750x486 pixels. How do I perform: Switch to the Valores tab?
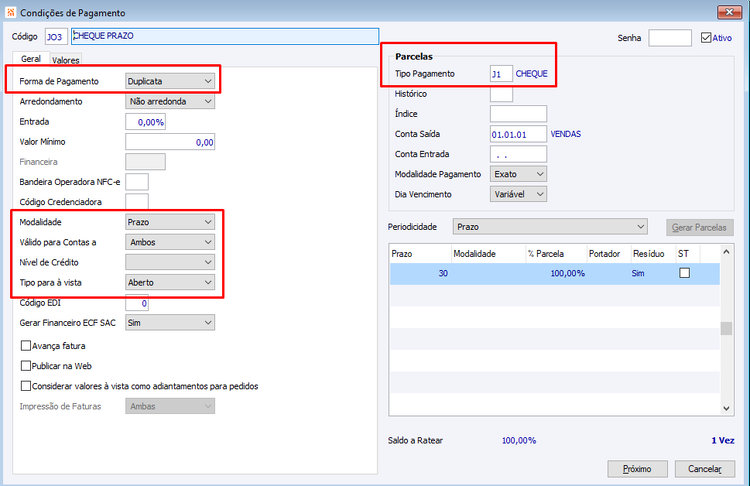[x=66, y=60]
